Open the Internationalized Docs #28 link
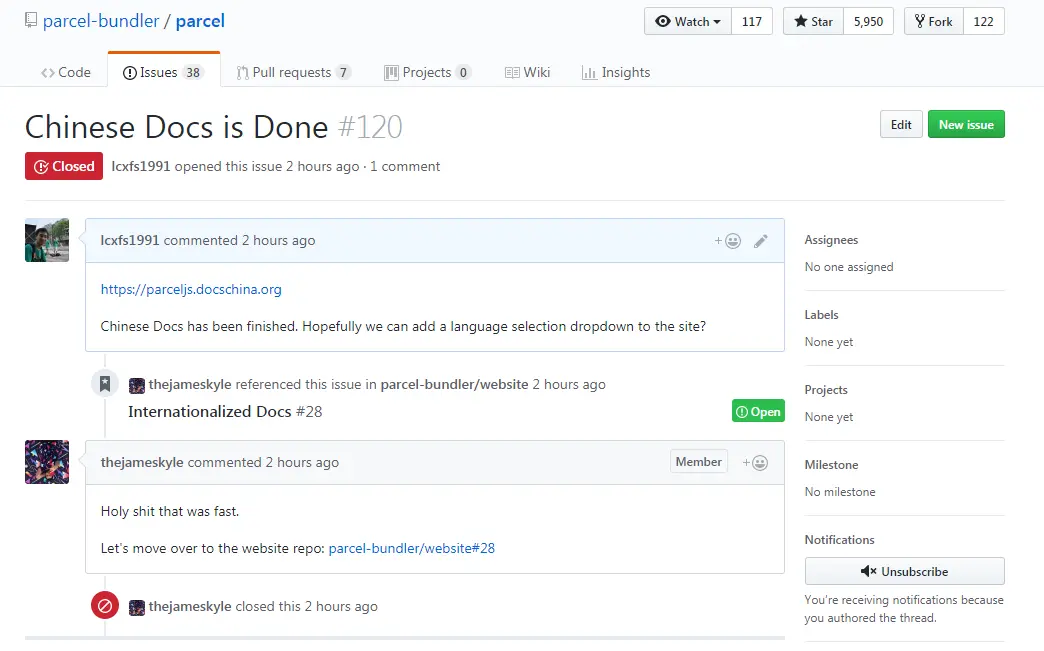1044x651 pixels. tap(225, 411)
